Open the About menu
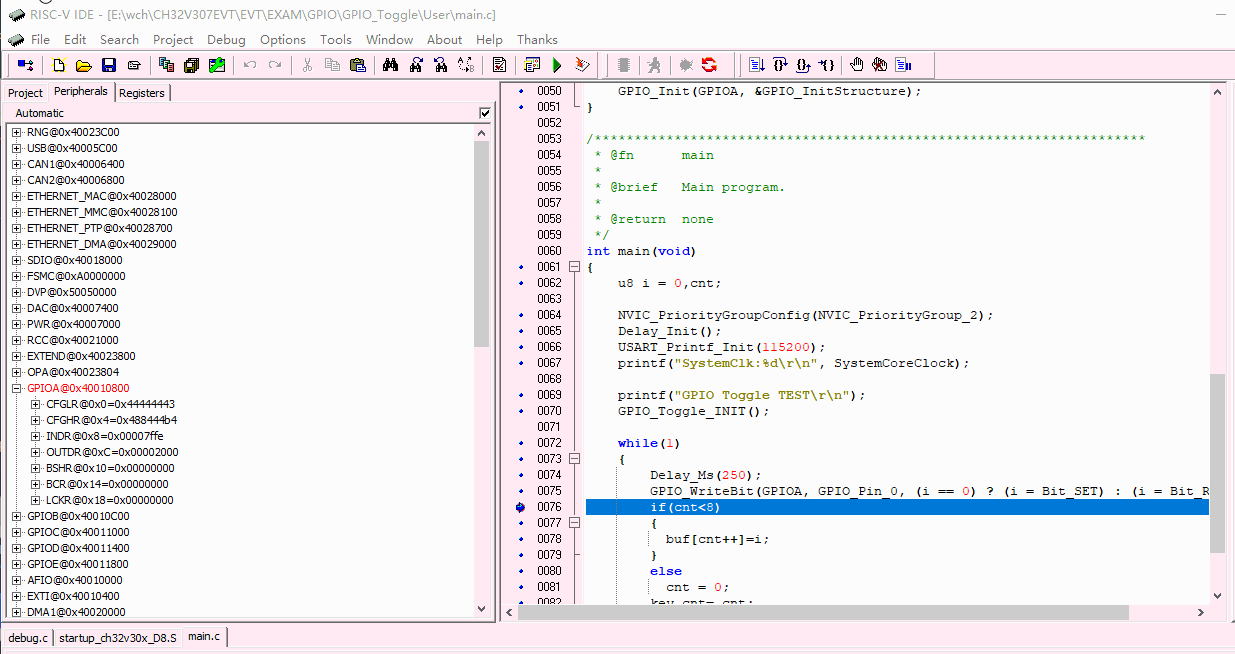Viewport: 1235px width, 654px height. [x=445, y=40]
